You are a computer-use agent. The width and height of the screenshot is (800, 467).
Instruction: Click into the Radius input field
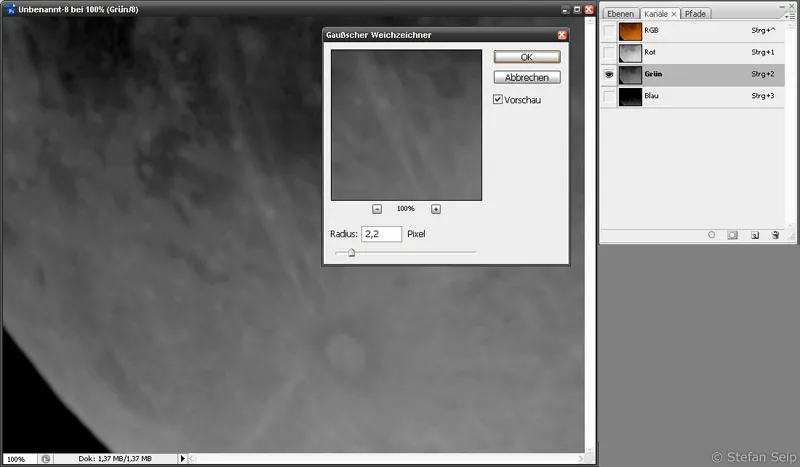pos(381,234)
